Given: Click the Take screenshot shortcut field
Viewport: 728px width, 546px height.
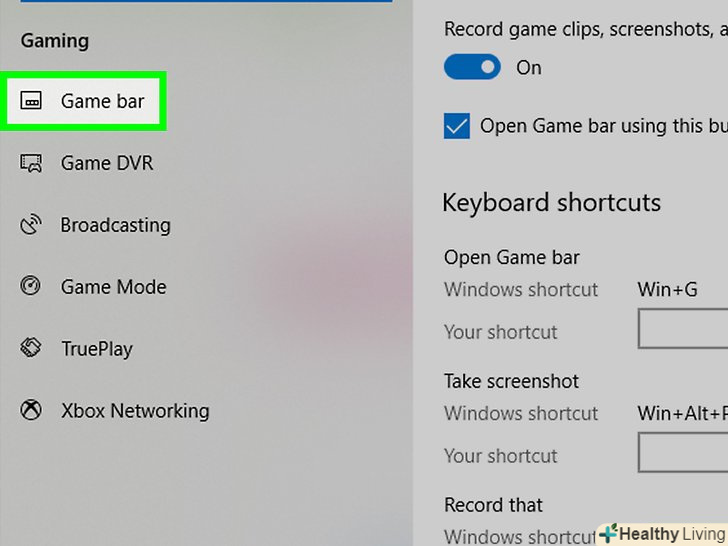Looking at the screenshot, I should tap(683, 452).
